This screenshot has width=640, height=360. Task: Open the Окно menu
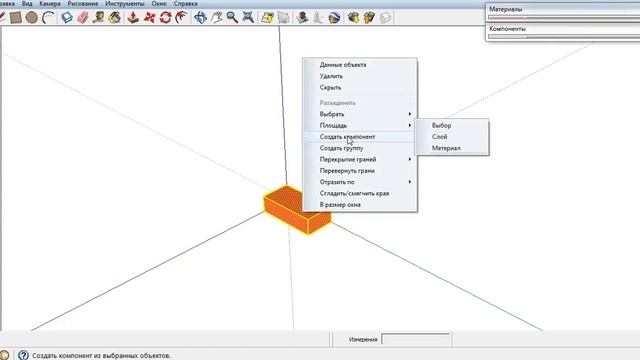[x=159, y=4]
